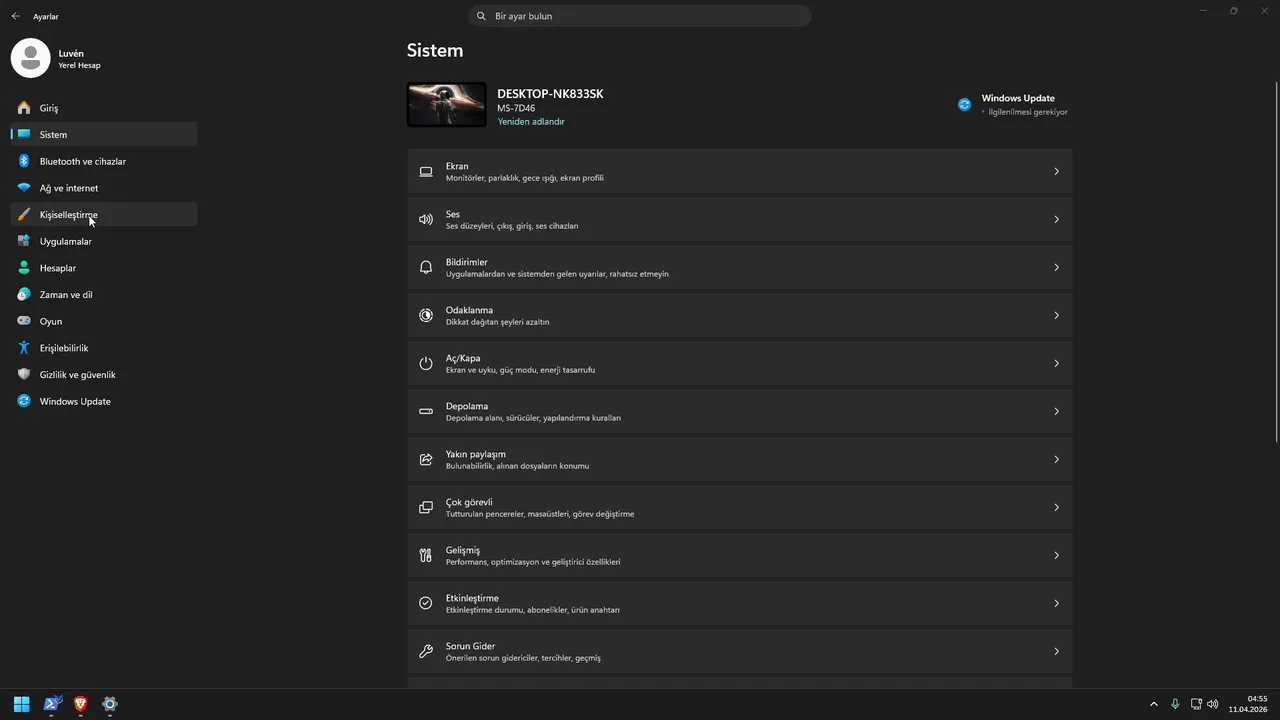Click the desktop wallpaper thumbnail preview
The height and width of the screenshot is (720, 1280).
(446, 104)
